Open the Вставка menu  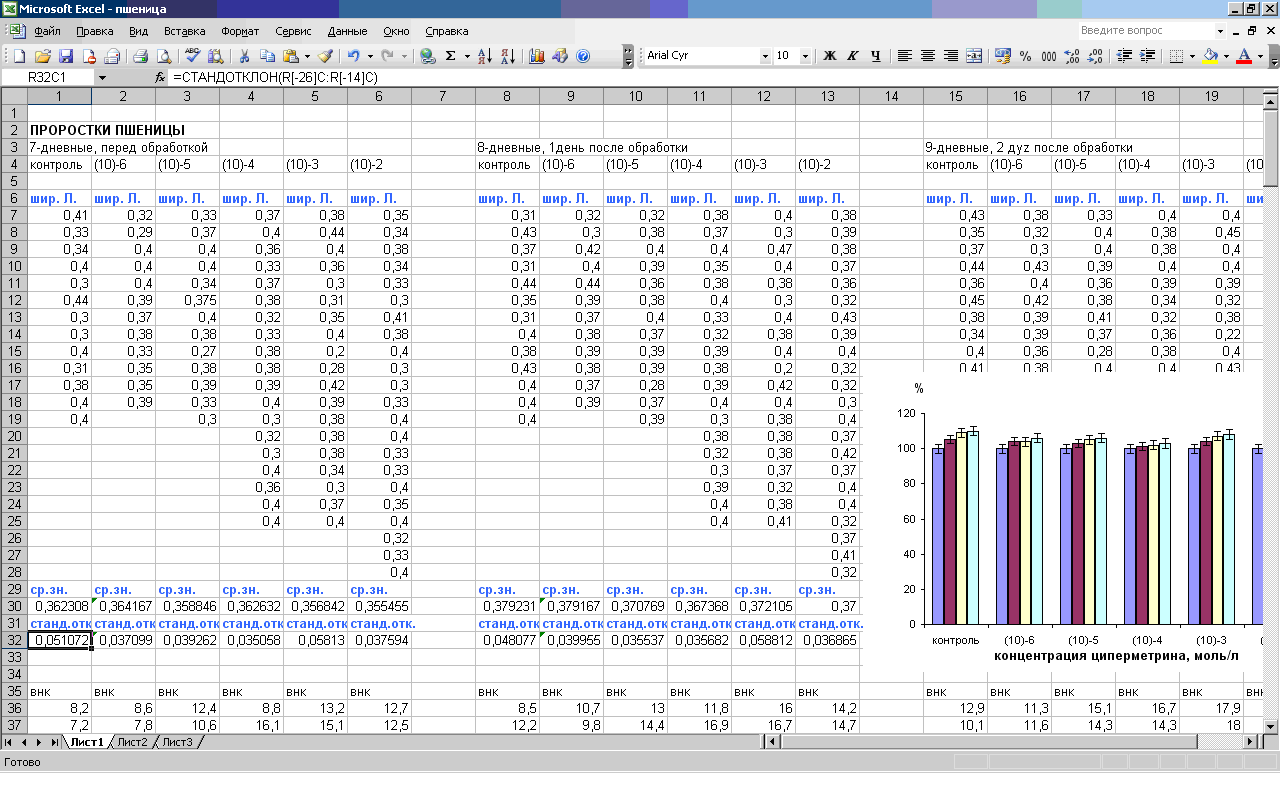point(184,31)
